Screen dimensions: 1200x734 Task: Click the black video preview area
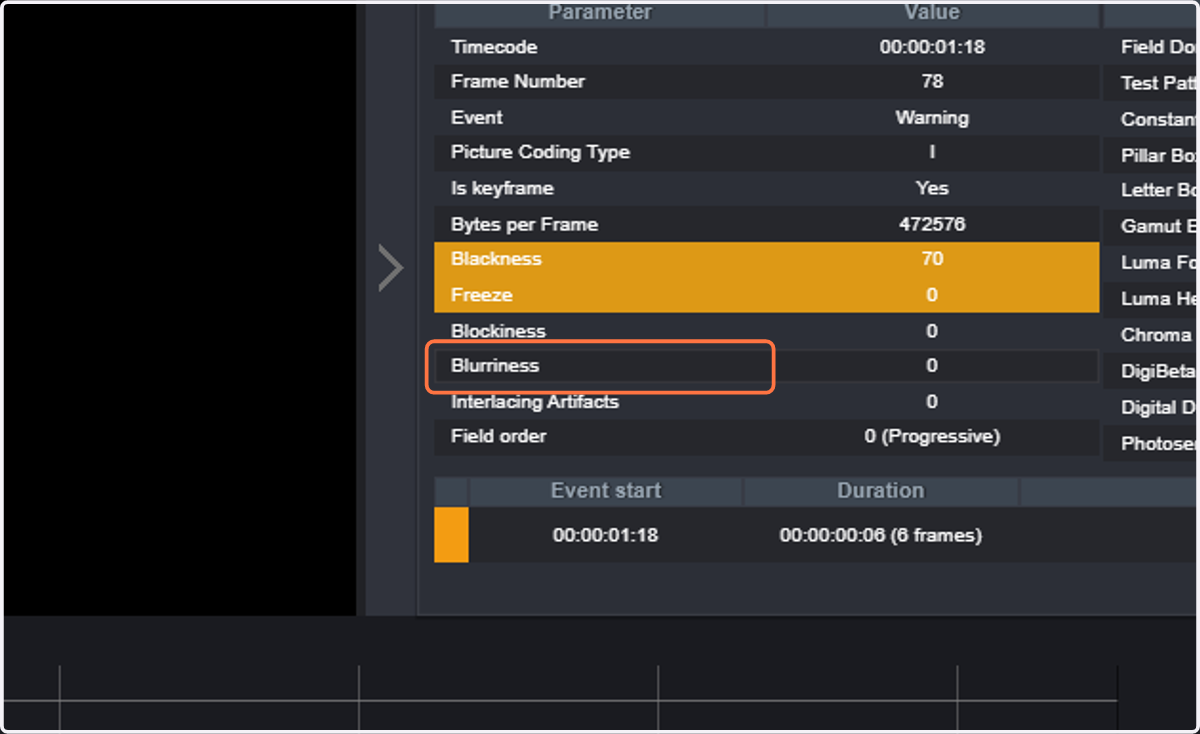tap(180, 310)
